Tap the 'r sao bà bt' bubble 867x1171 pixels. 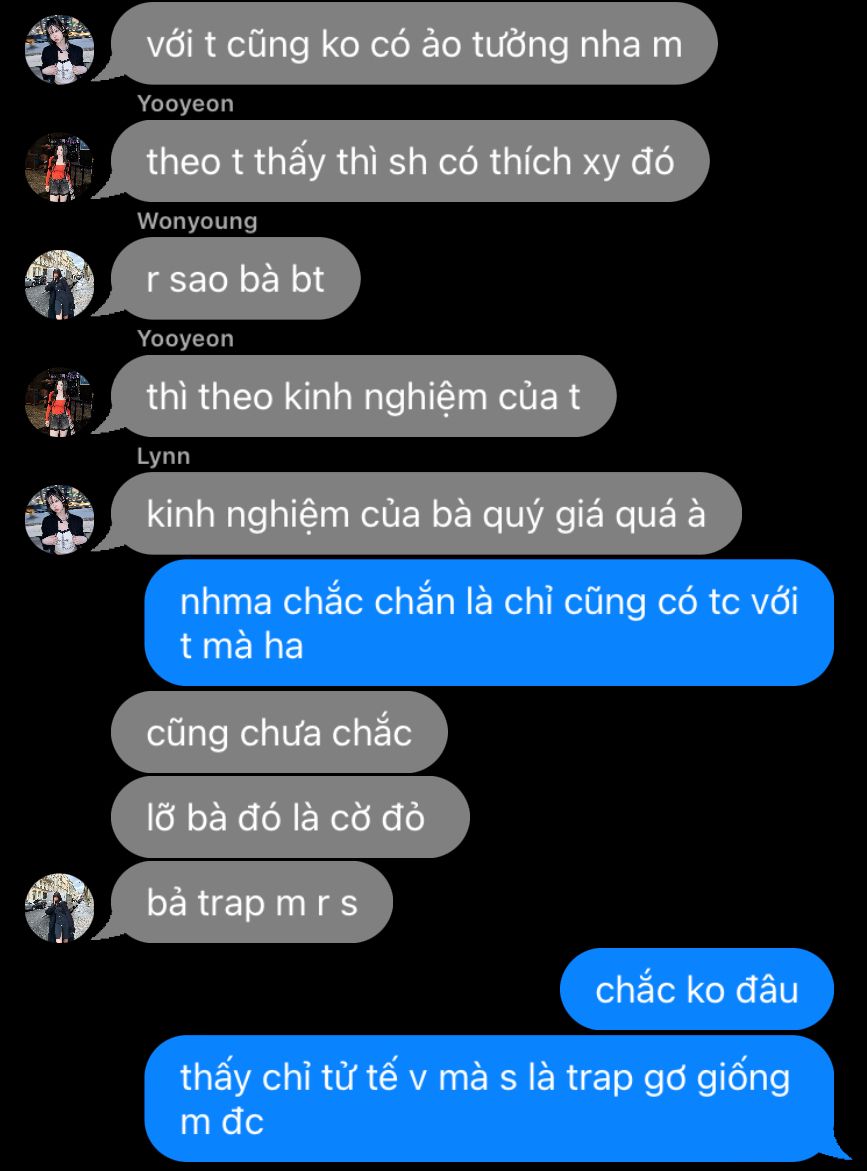(x=236, y=279)
